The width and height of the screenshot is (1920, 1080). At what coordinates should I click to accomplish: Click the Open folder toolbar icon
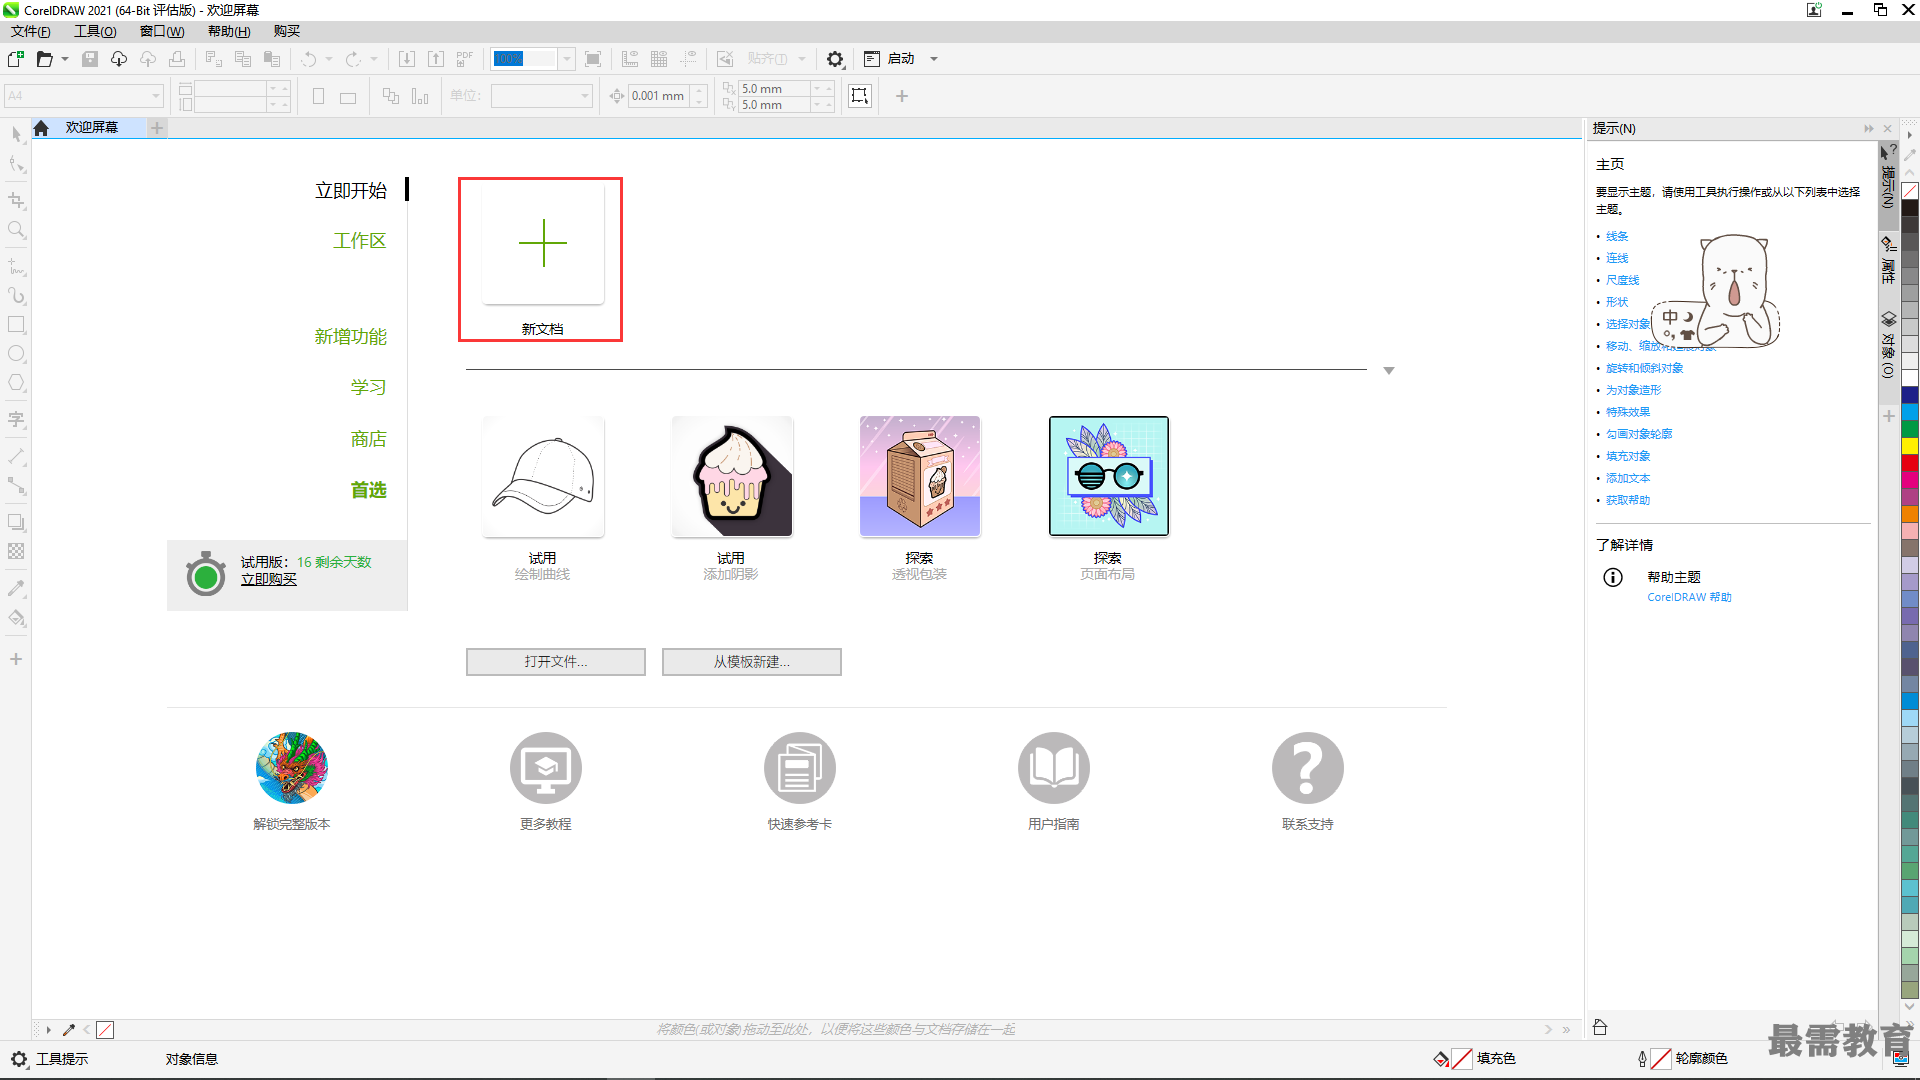coord(45,59)
